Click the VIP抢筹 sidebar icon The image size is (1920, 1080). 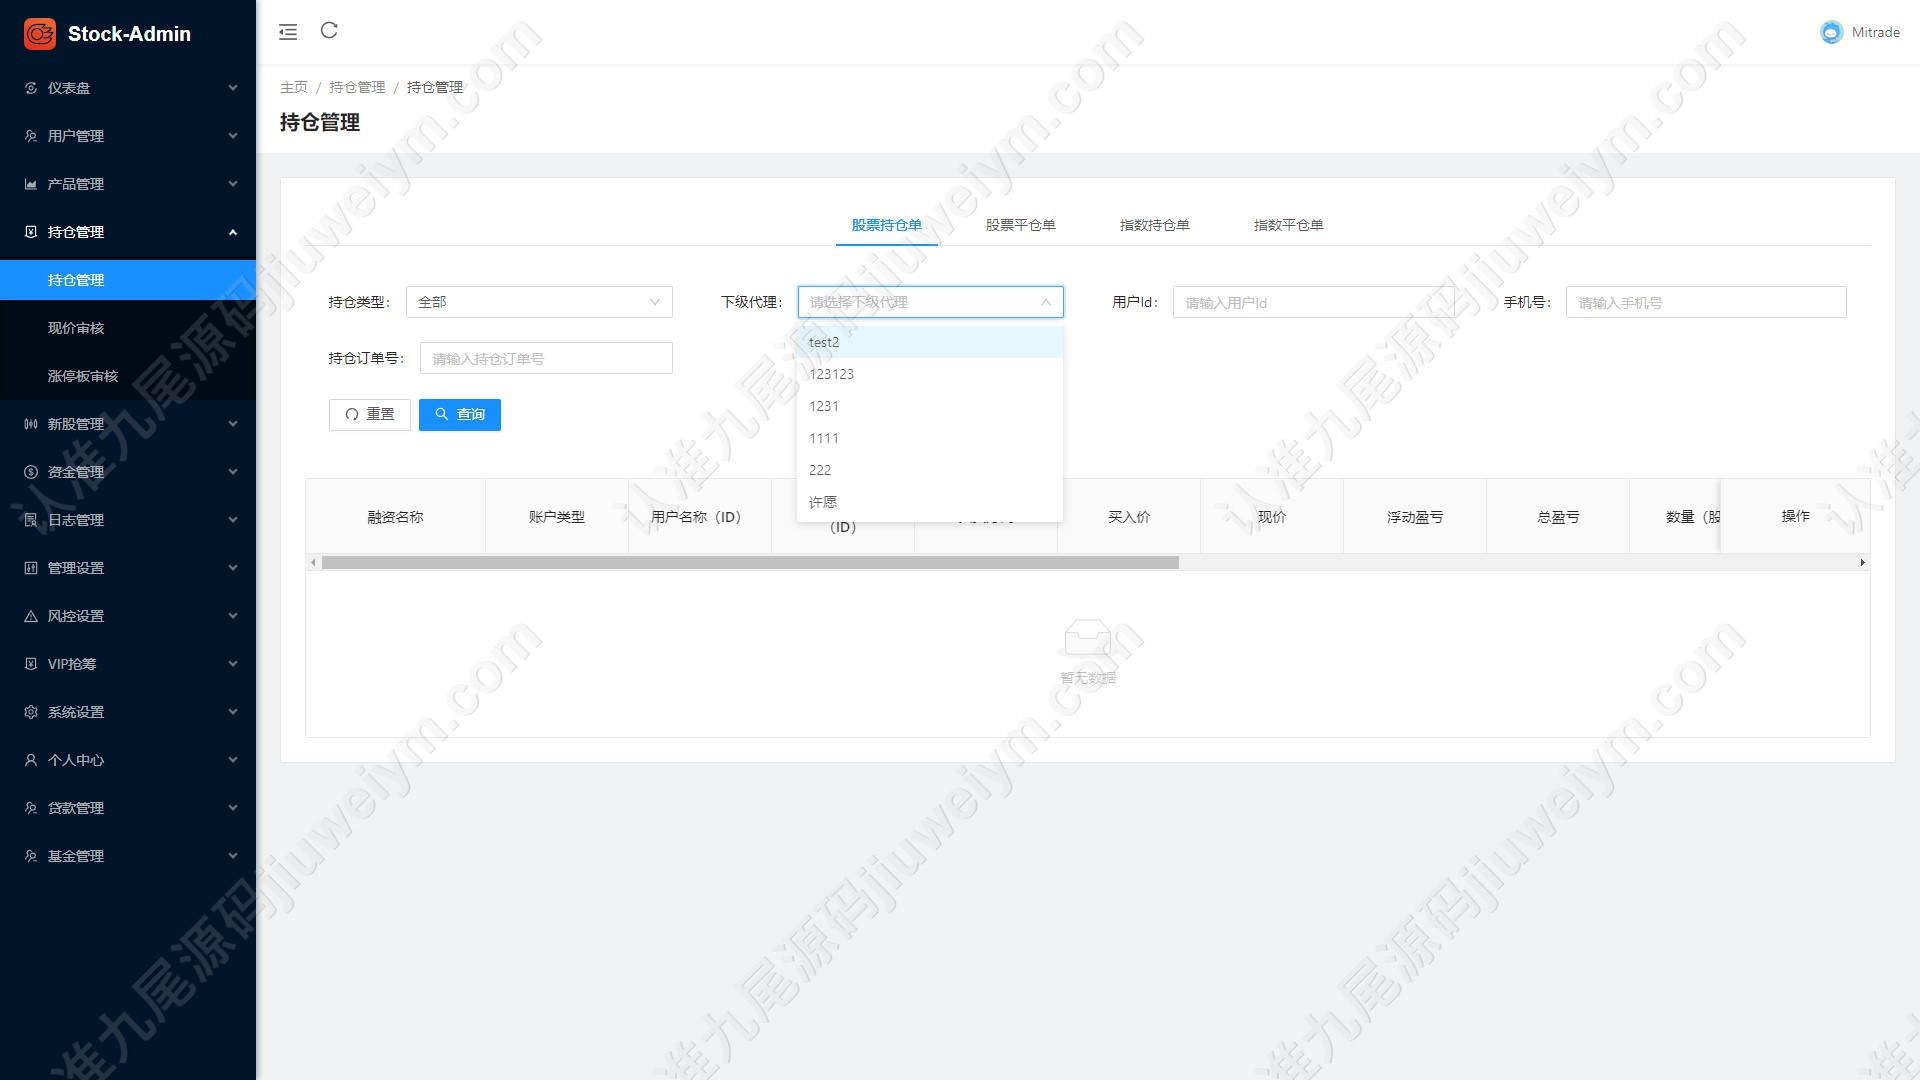[31, 664]
